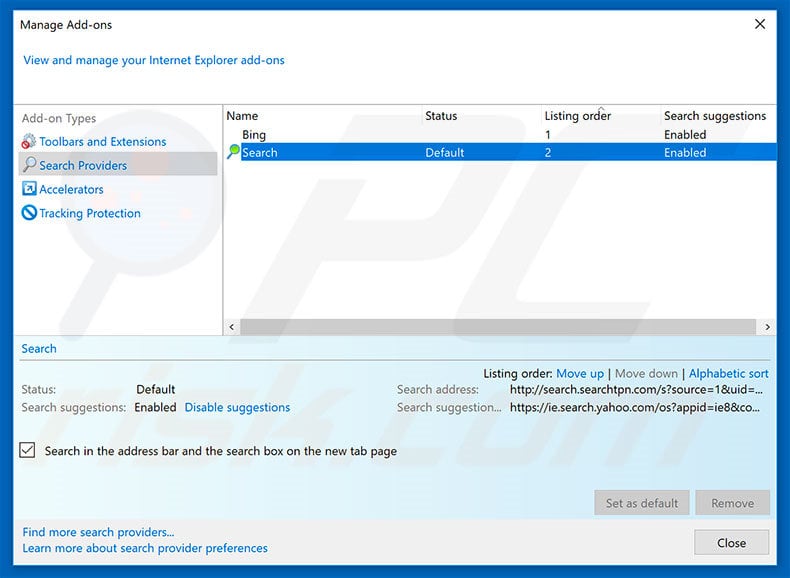Click the Close button

[x=731, y=543]
